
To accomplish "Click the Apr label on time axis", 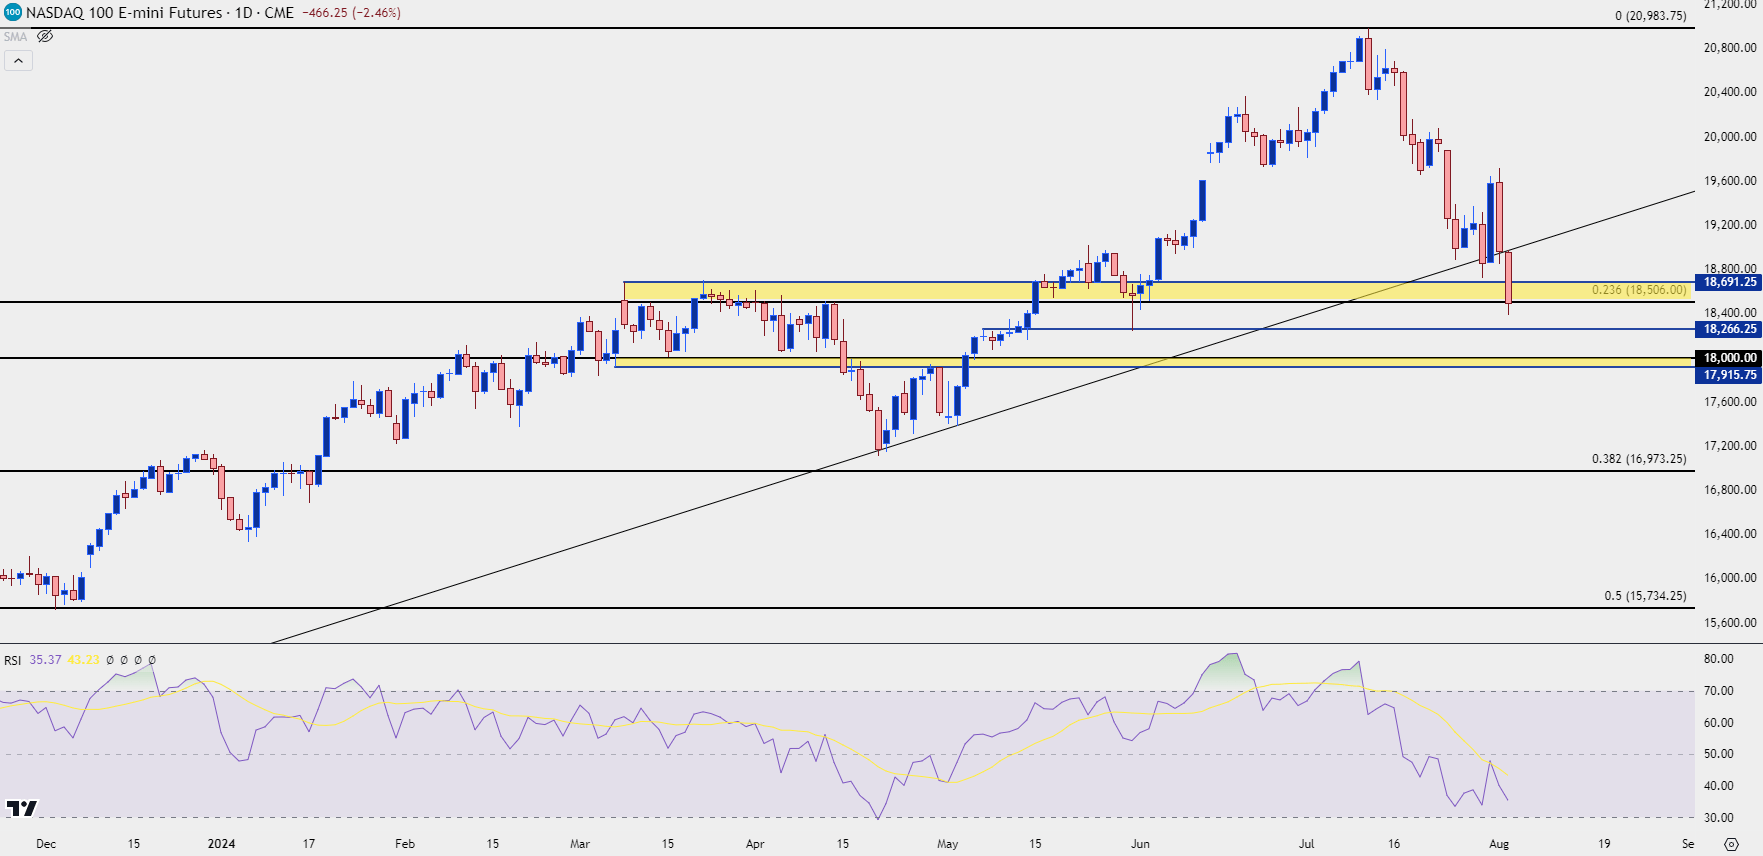I will click(755, 844).
